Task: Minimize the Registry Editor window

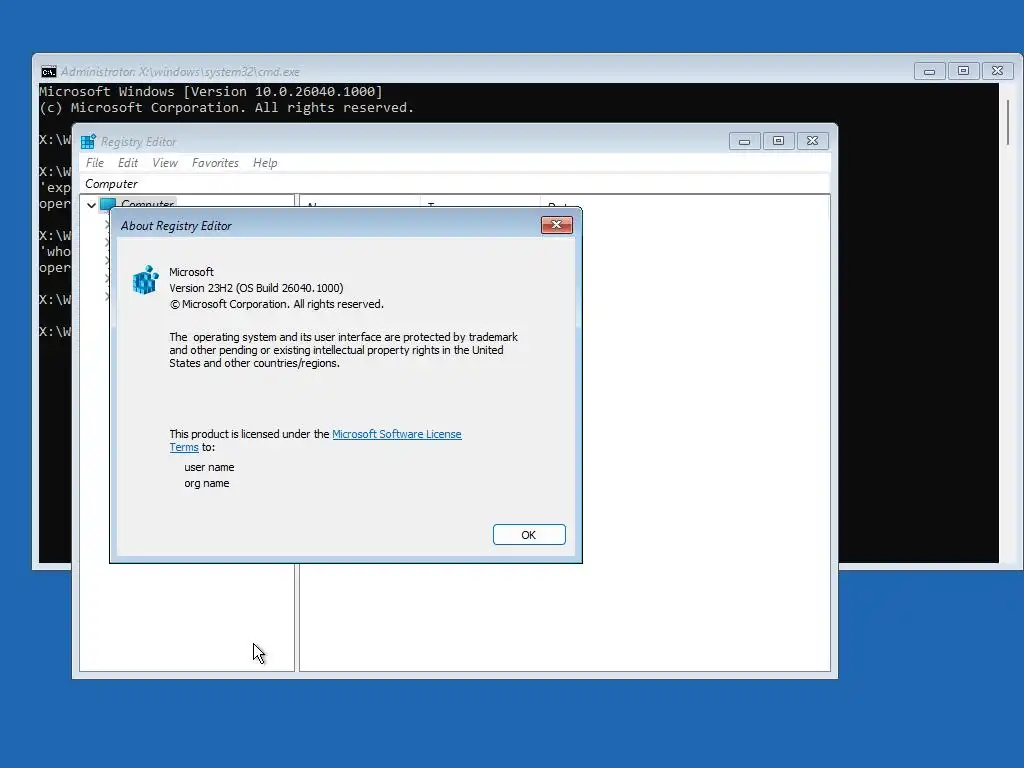Action: [744, 141]
